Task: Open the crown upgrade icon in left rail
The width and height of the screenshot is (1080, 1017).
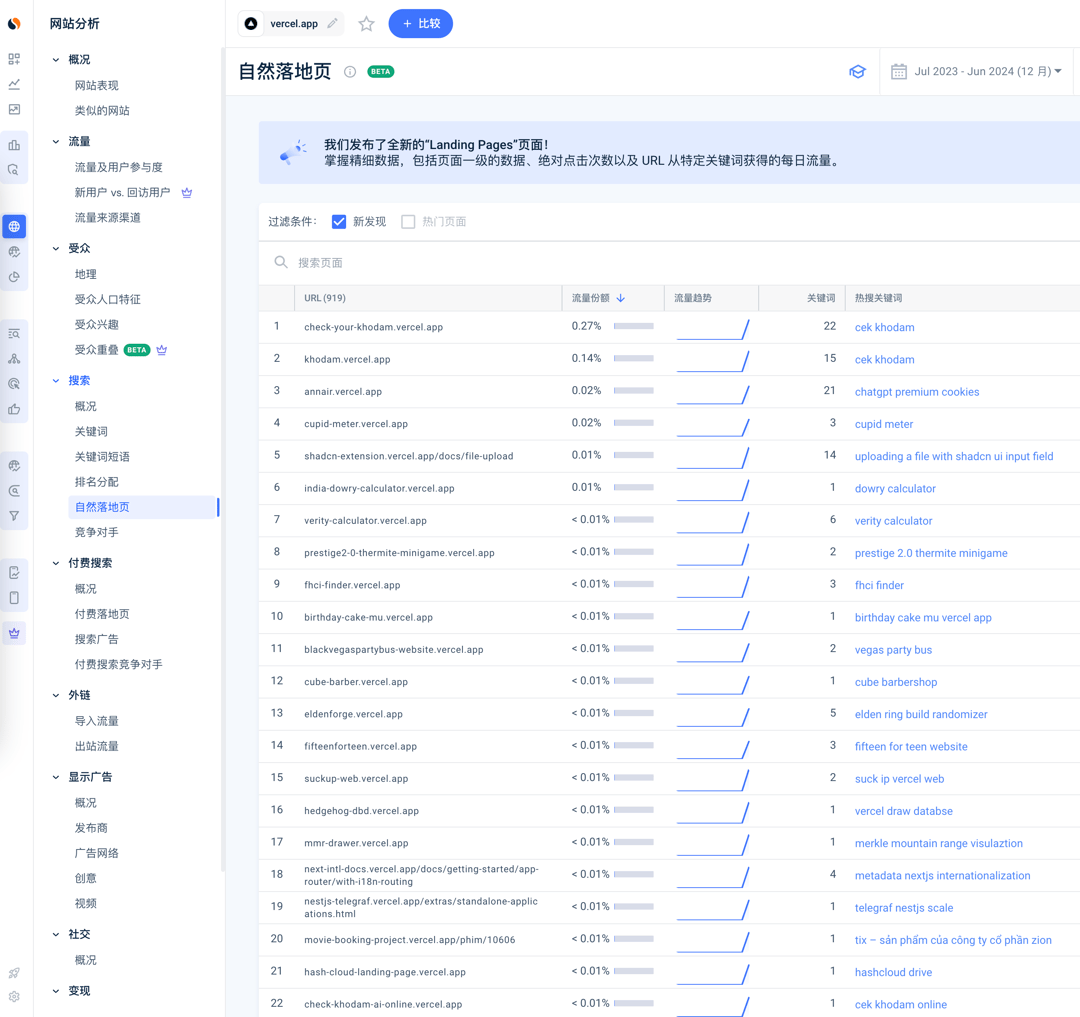Action: 14,633
